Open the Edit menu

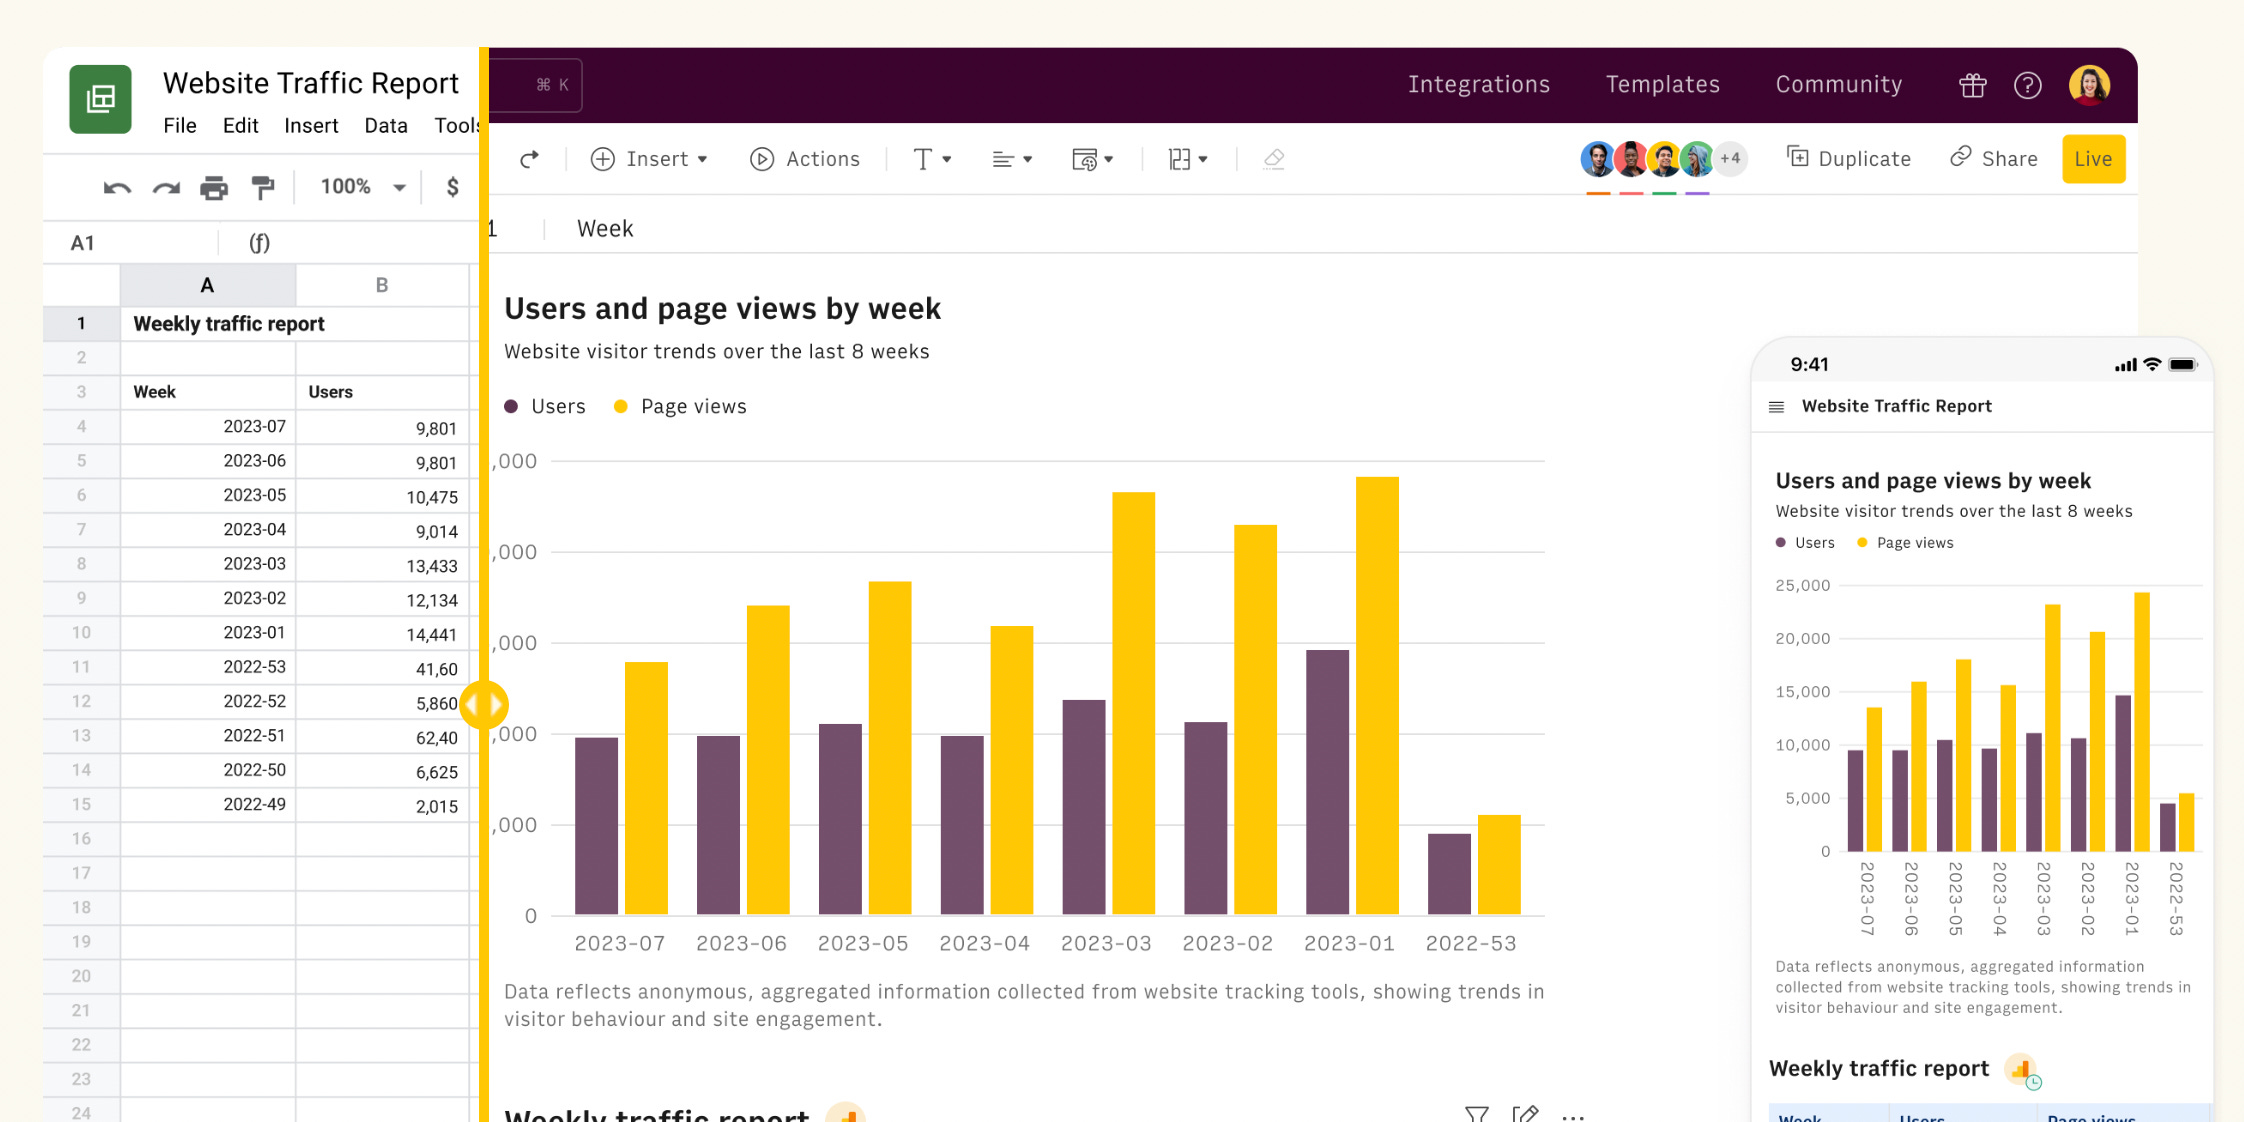pos(240,126)
